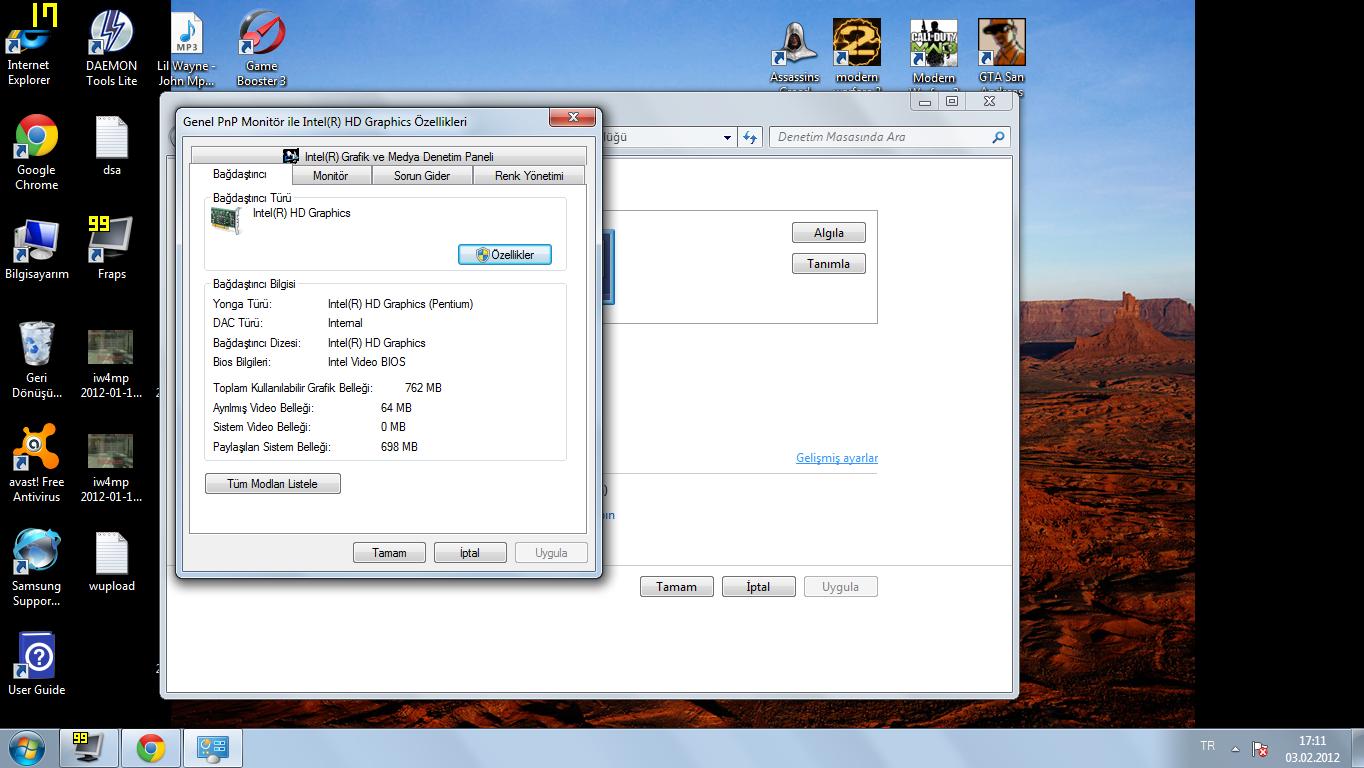Viewport: 1364px width, 768px height.
Task: Open Intel(R) Grafik ve Medya Denetim Paneli tab
Action: coord(388,156)
